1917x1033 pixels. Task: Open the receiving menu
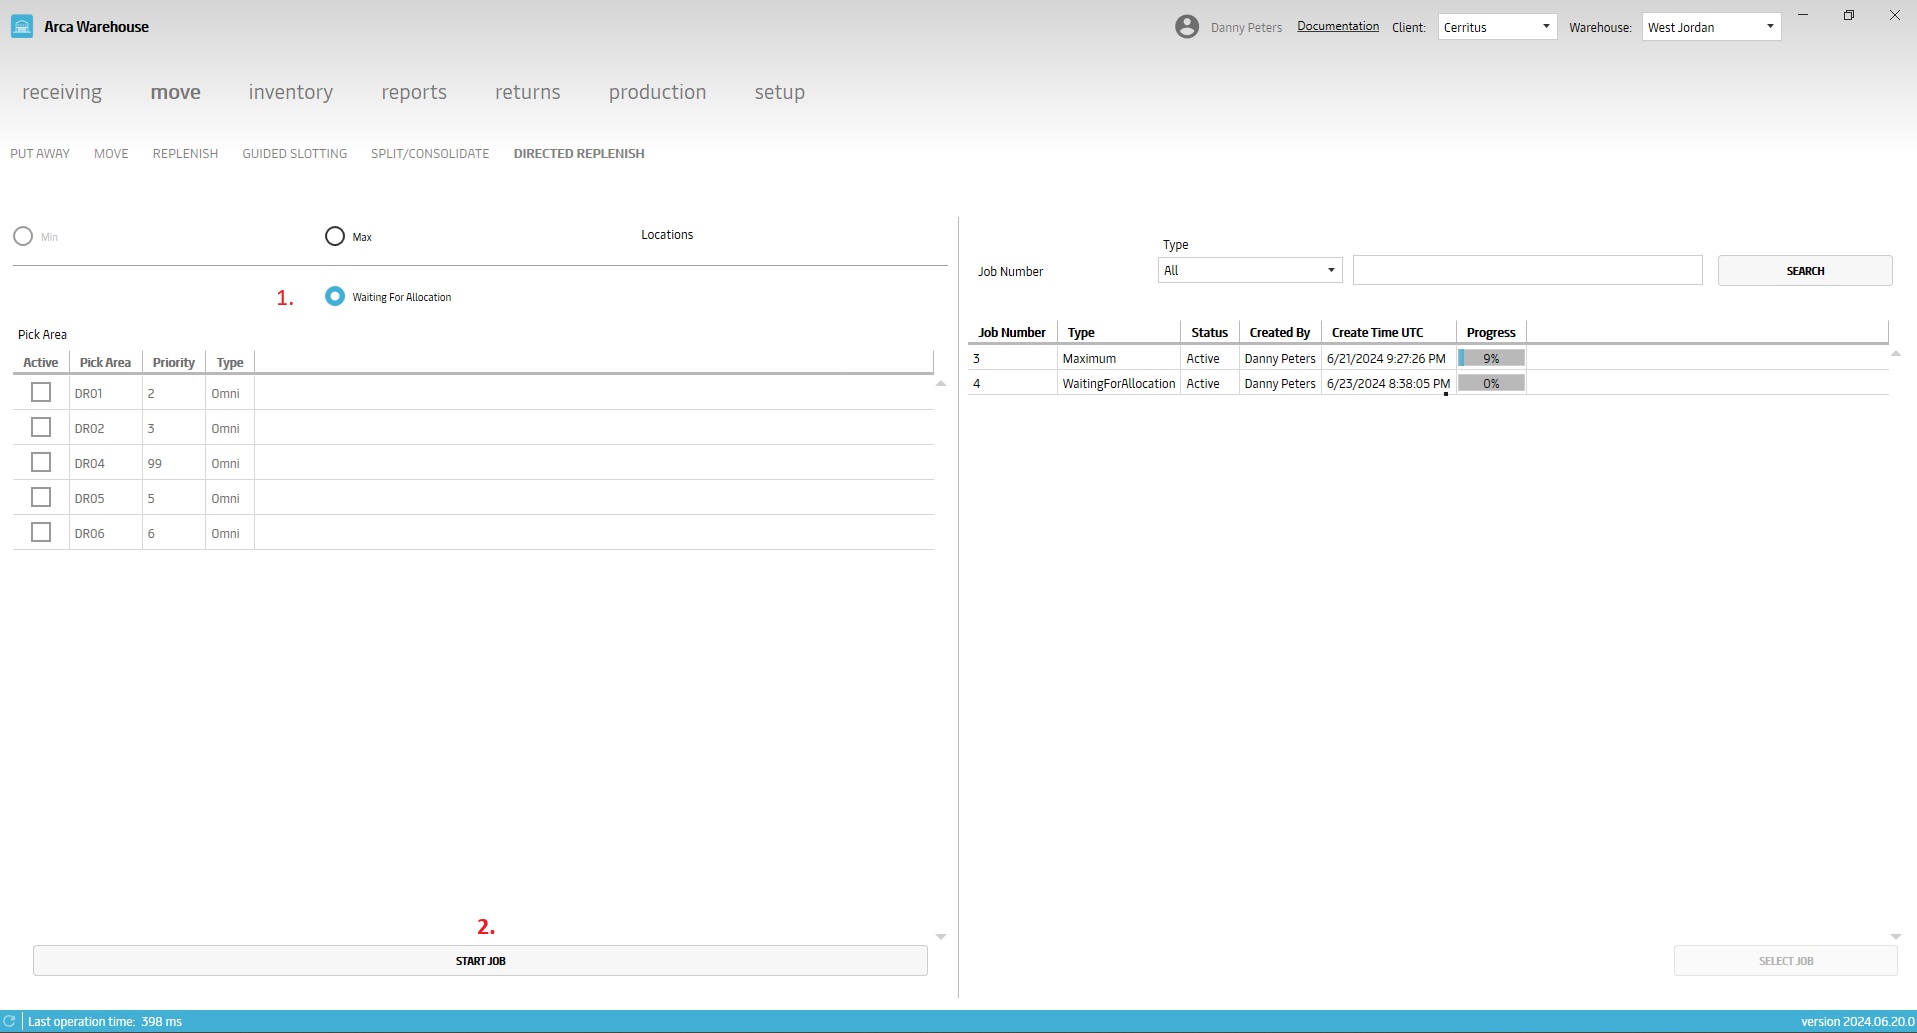pos(62,92)
